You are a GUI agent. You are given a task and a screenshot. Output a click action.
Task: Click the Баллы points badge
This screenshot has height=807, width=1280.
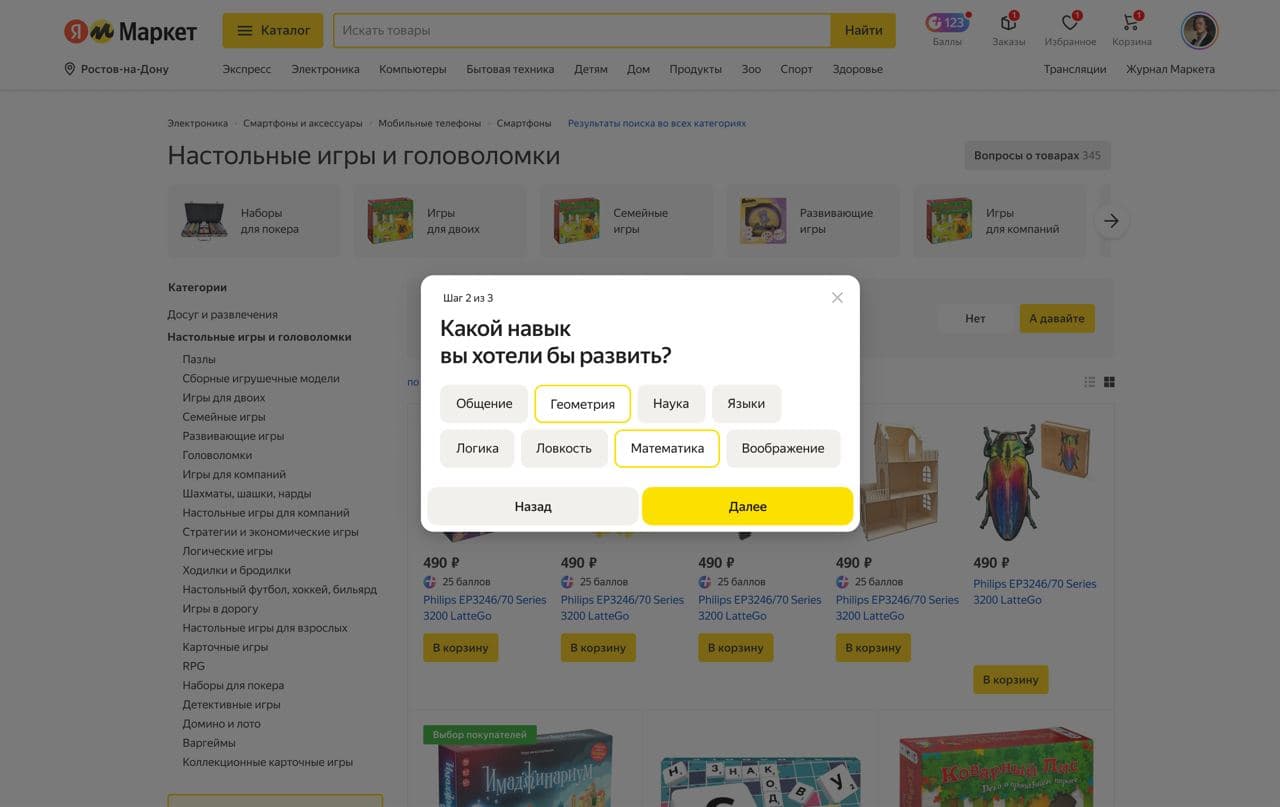946,22
